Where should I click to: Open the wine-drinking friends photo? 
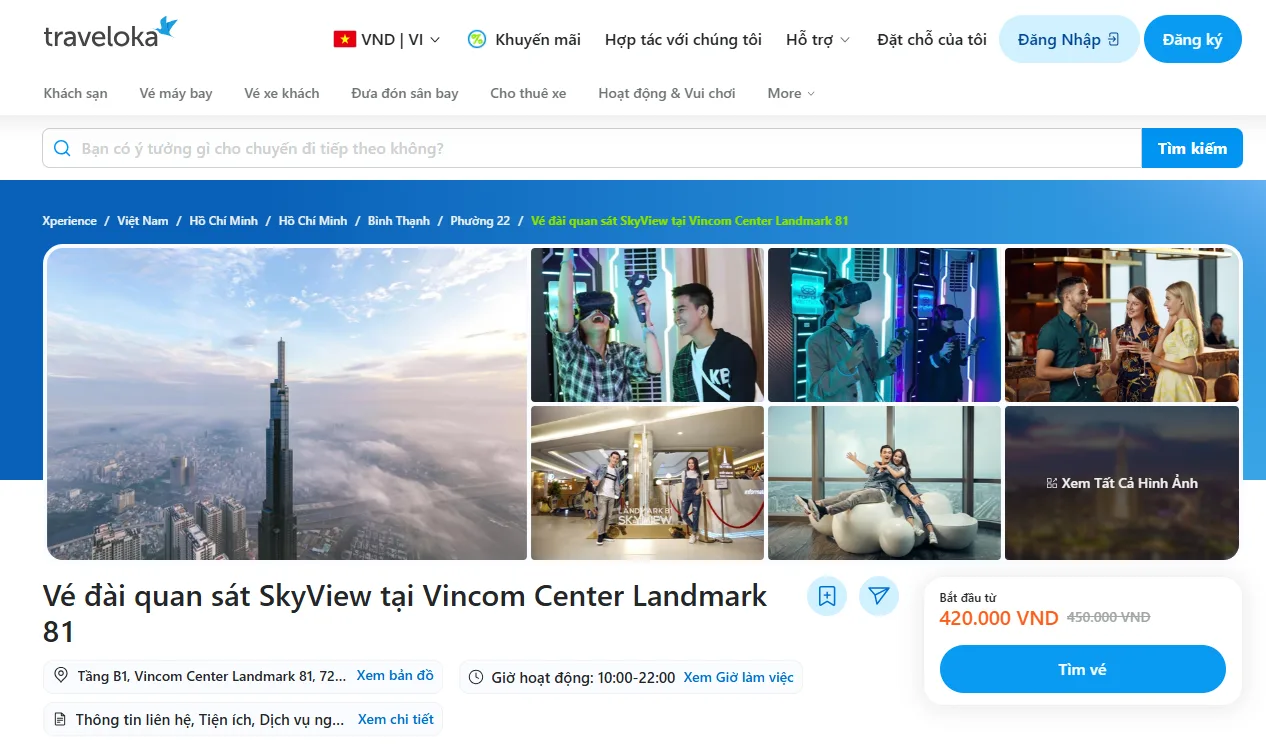coord(1122,325)
